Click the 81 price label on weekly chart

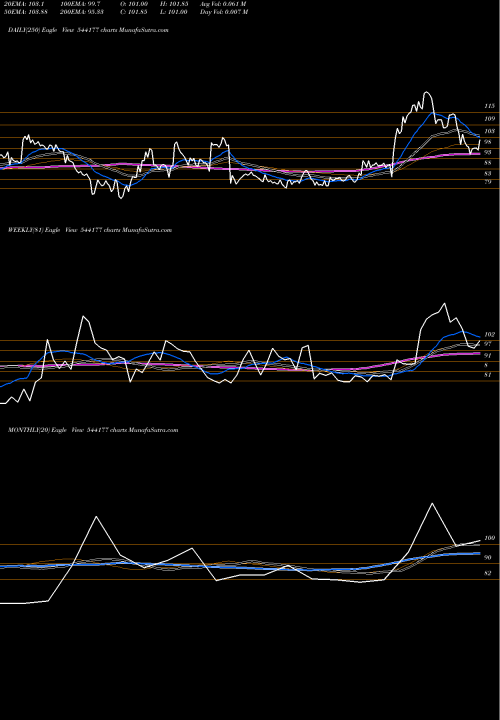pos(488,375)
